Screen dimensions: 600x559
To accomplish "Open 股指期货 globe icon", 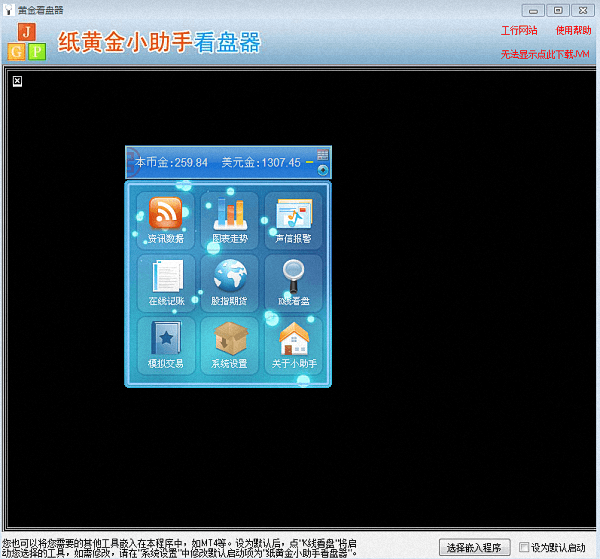I will click(229, 282).
